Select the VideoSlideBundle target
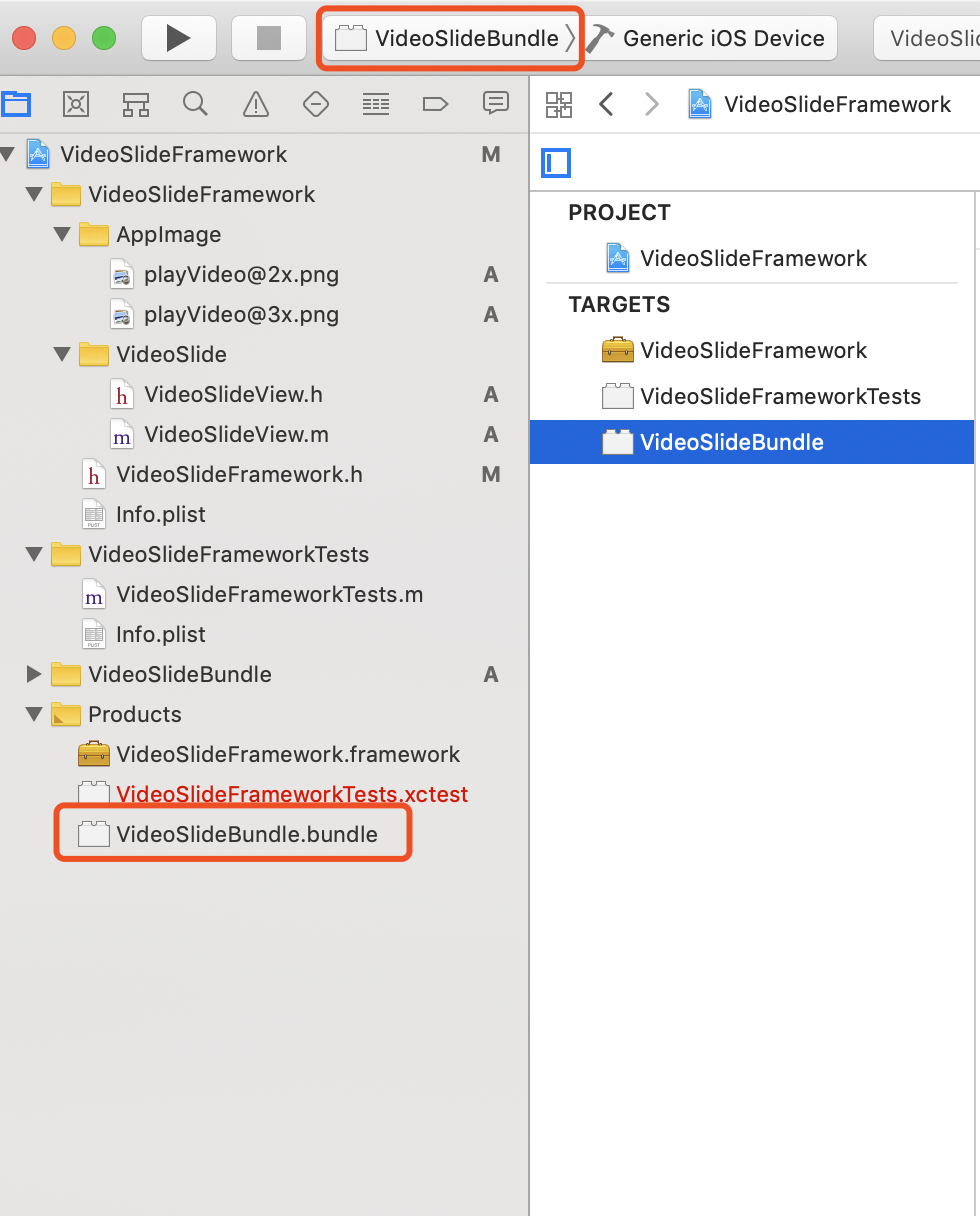This screenshot has width=980, height=1216. (x=752, y=442)
